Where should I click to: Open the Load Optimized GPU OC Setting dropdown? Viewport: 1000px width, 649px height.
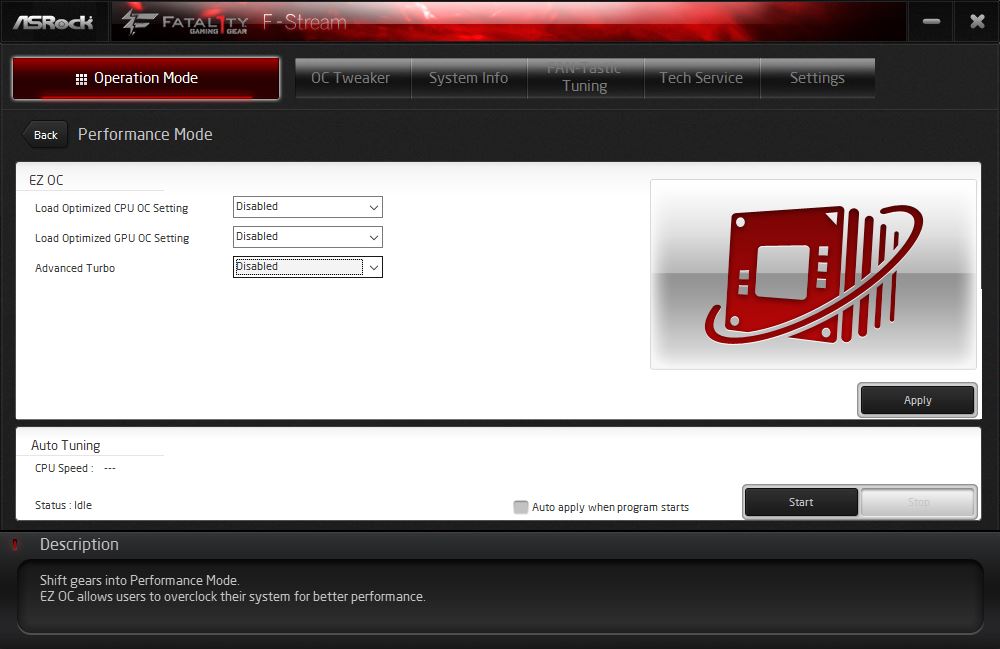pyautogui.click(x=308, y=237)
